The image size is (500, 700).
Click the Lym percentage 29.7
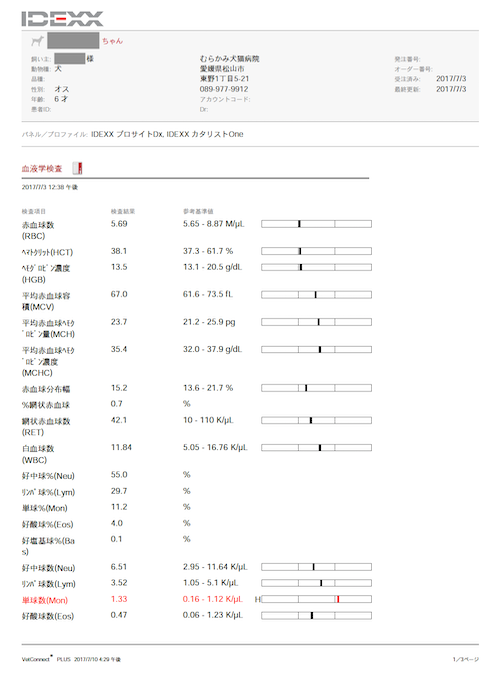click(x=119, y=491)
